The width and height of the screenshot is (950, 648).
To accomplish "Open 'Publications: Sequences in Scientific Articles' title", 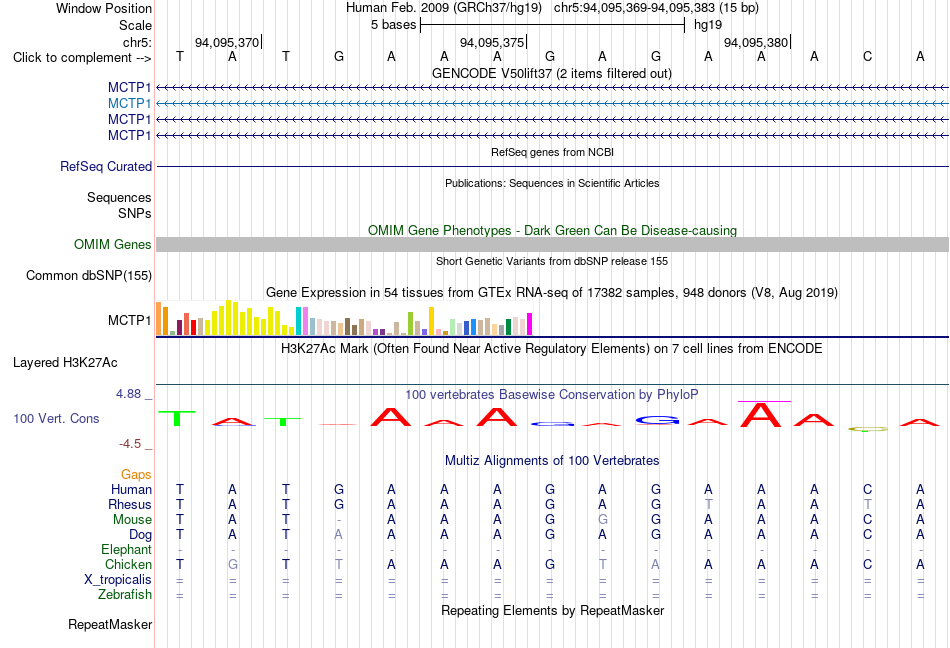I will pos(552,183).
